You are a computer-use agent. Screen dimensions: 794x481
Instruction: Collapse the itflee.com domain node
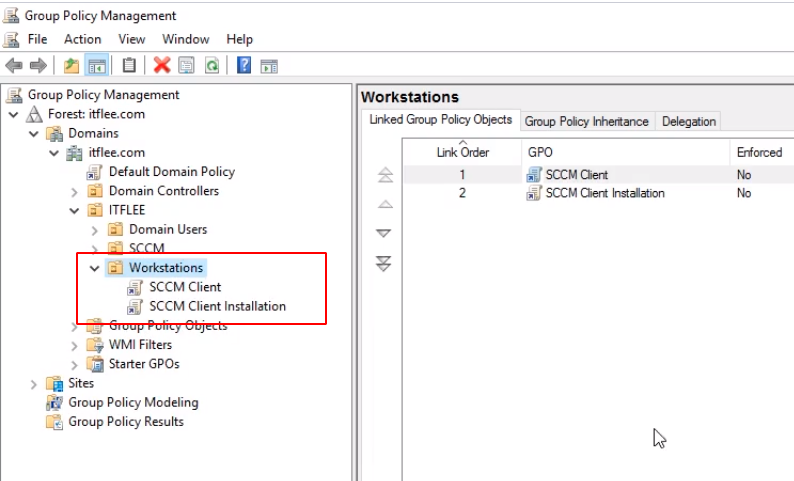[x=54, y=153]
